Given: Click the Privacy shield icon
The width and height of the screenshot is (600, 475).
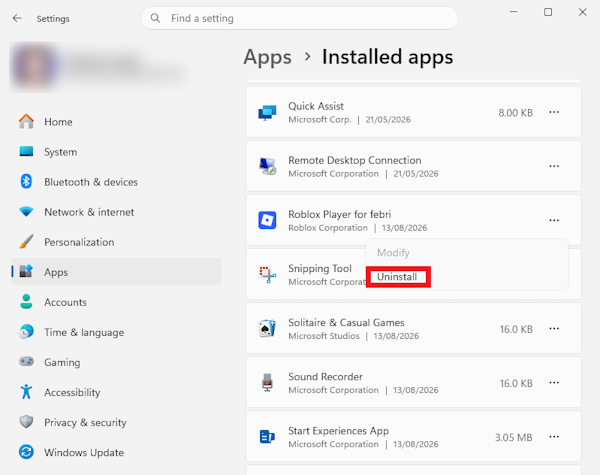Looking at the screenshot, I should [26, 422].
